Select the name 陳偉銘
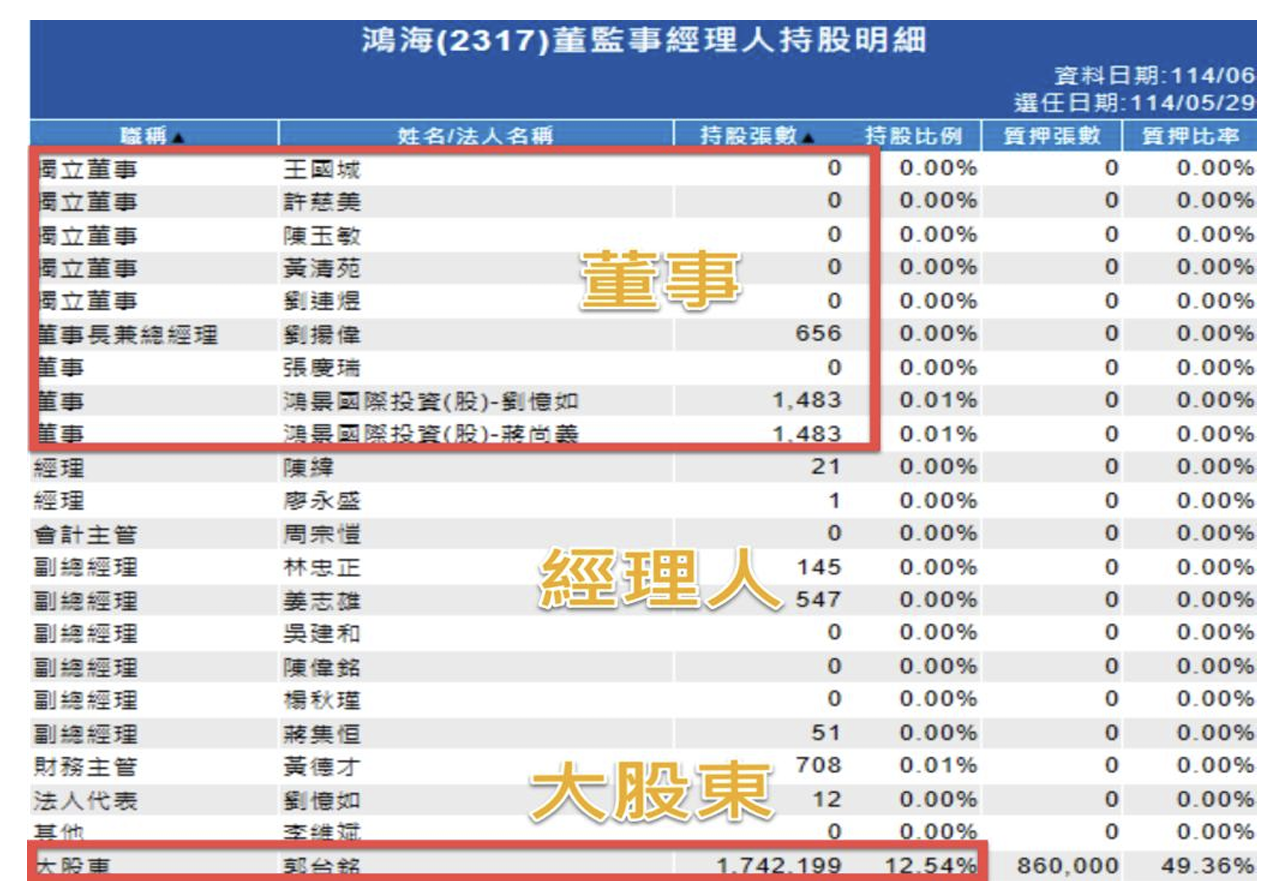Image resolution: width=1273 pixels, height=887 pixels. (321, 667)
